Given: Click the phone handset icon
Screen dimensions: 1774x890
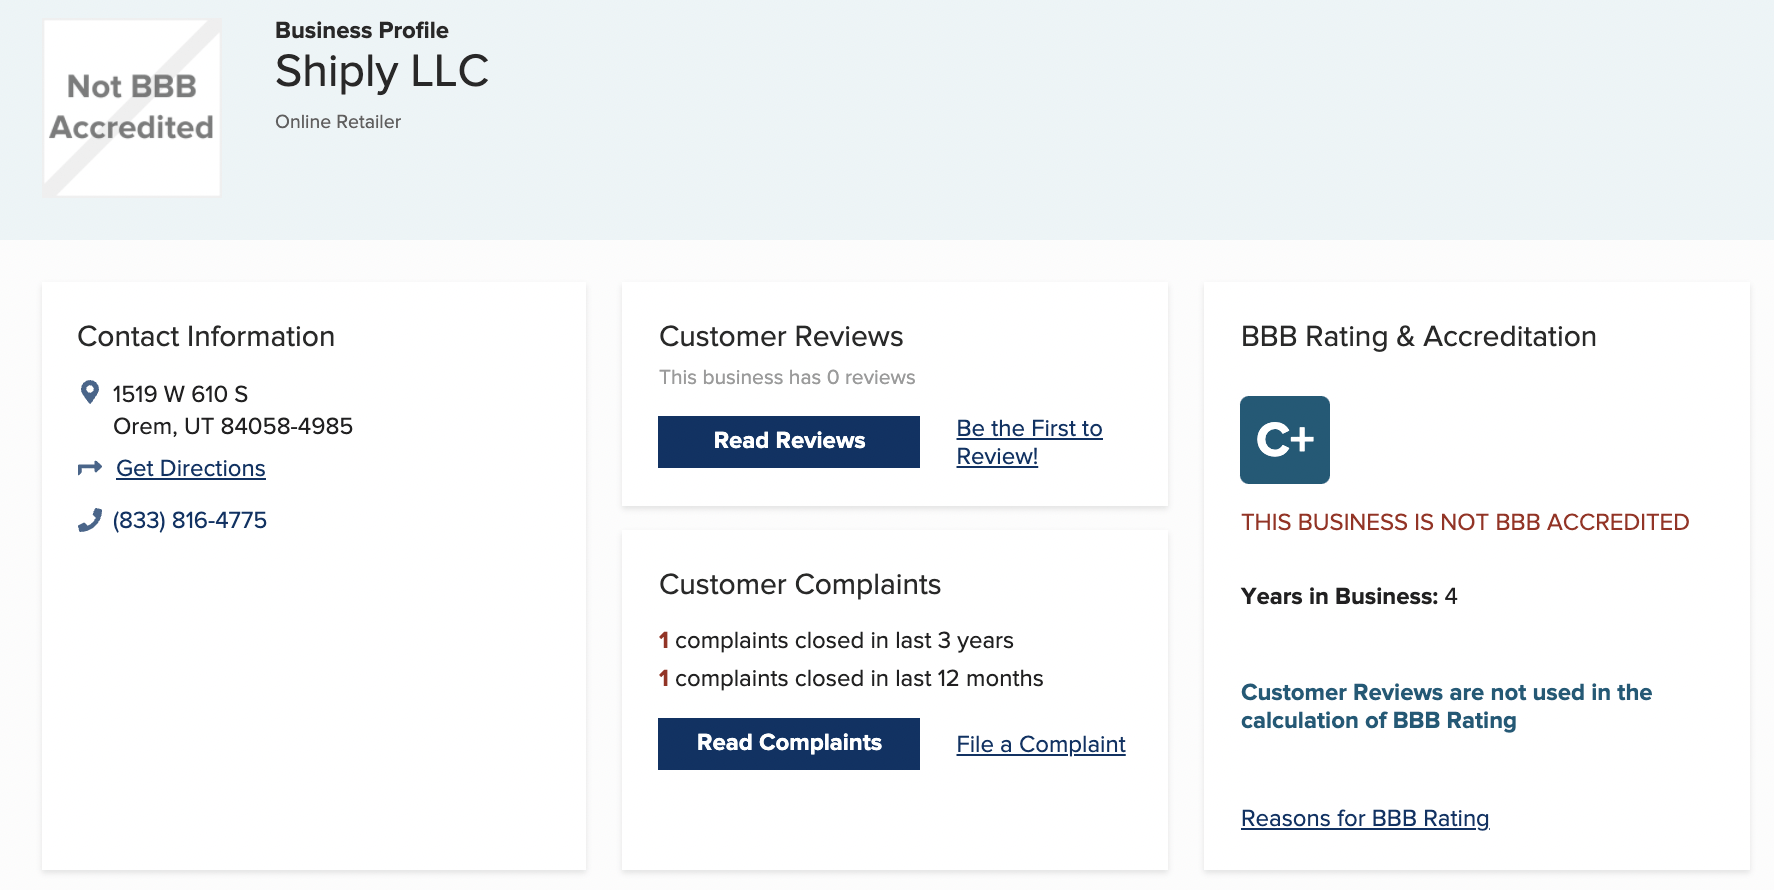Looking at the screenshot, I should 90,520.
